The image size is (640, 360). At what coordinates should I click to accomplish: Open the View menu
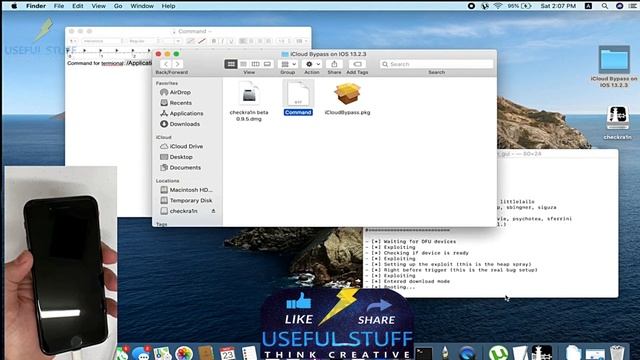pos(98,6)
